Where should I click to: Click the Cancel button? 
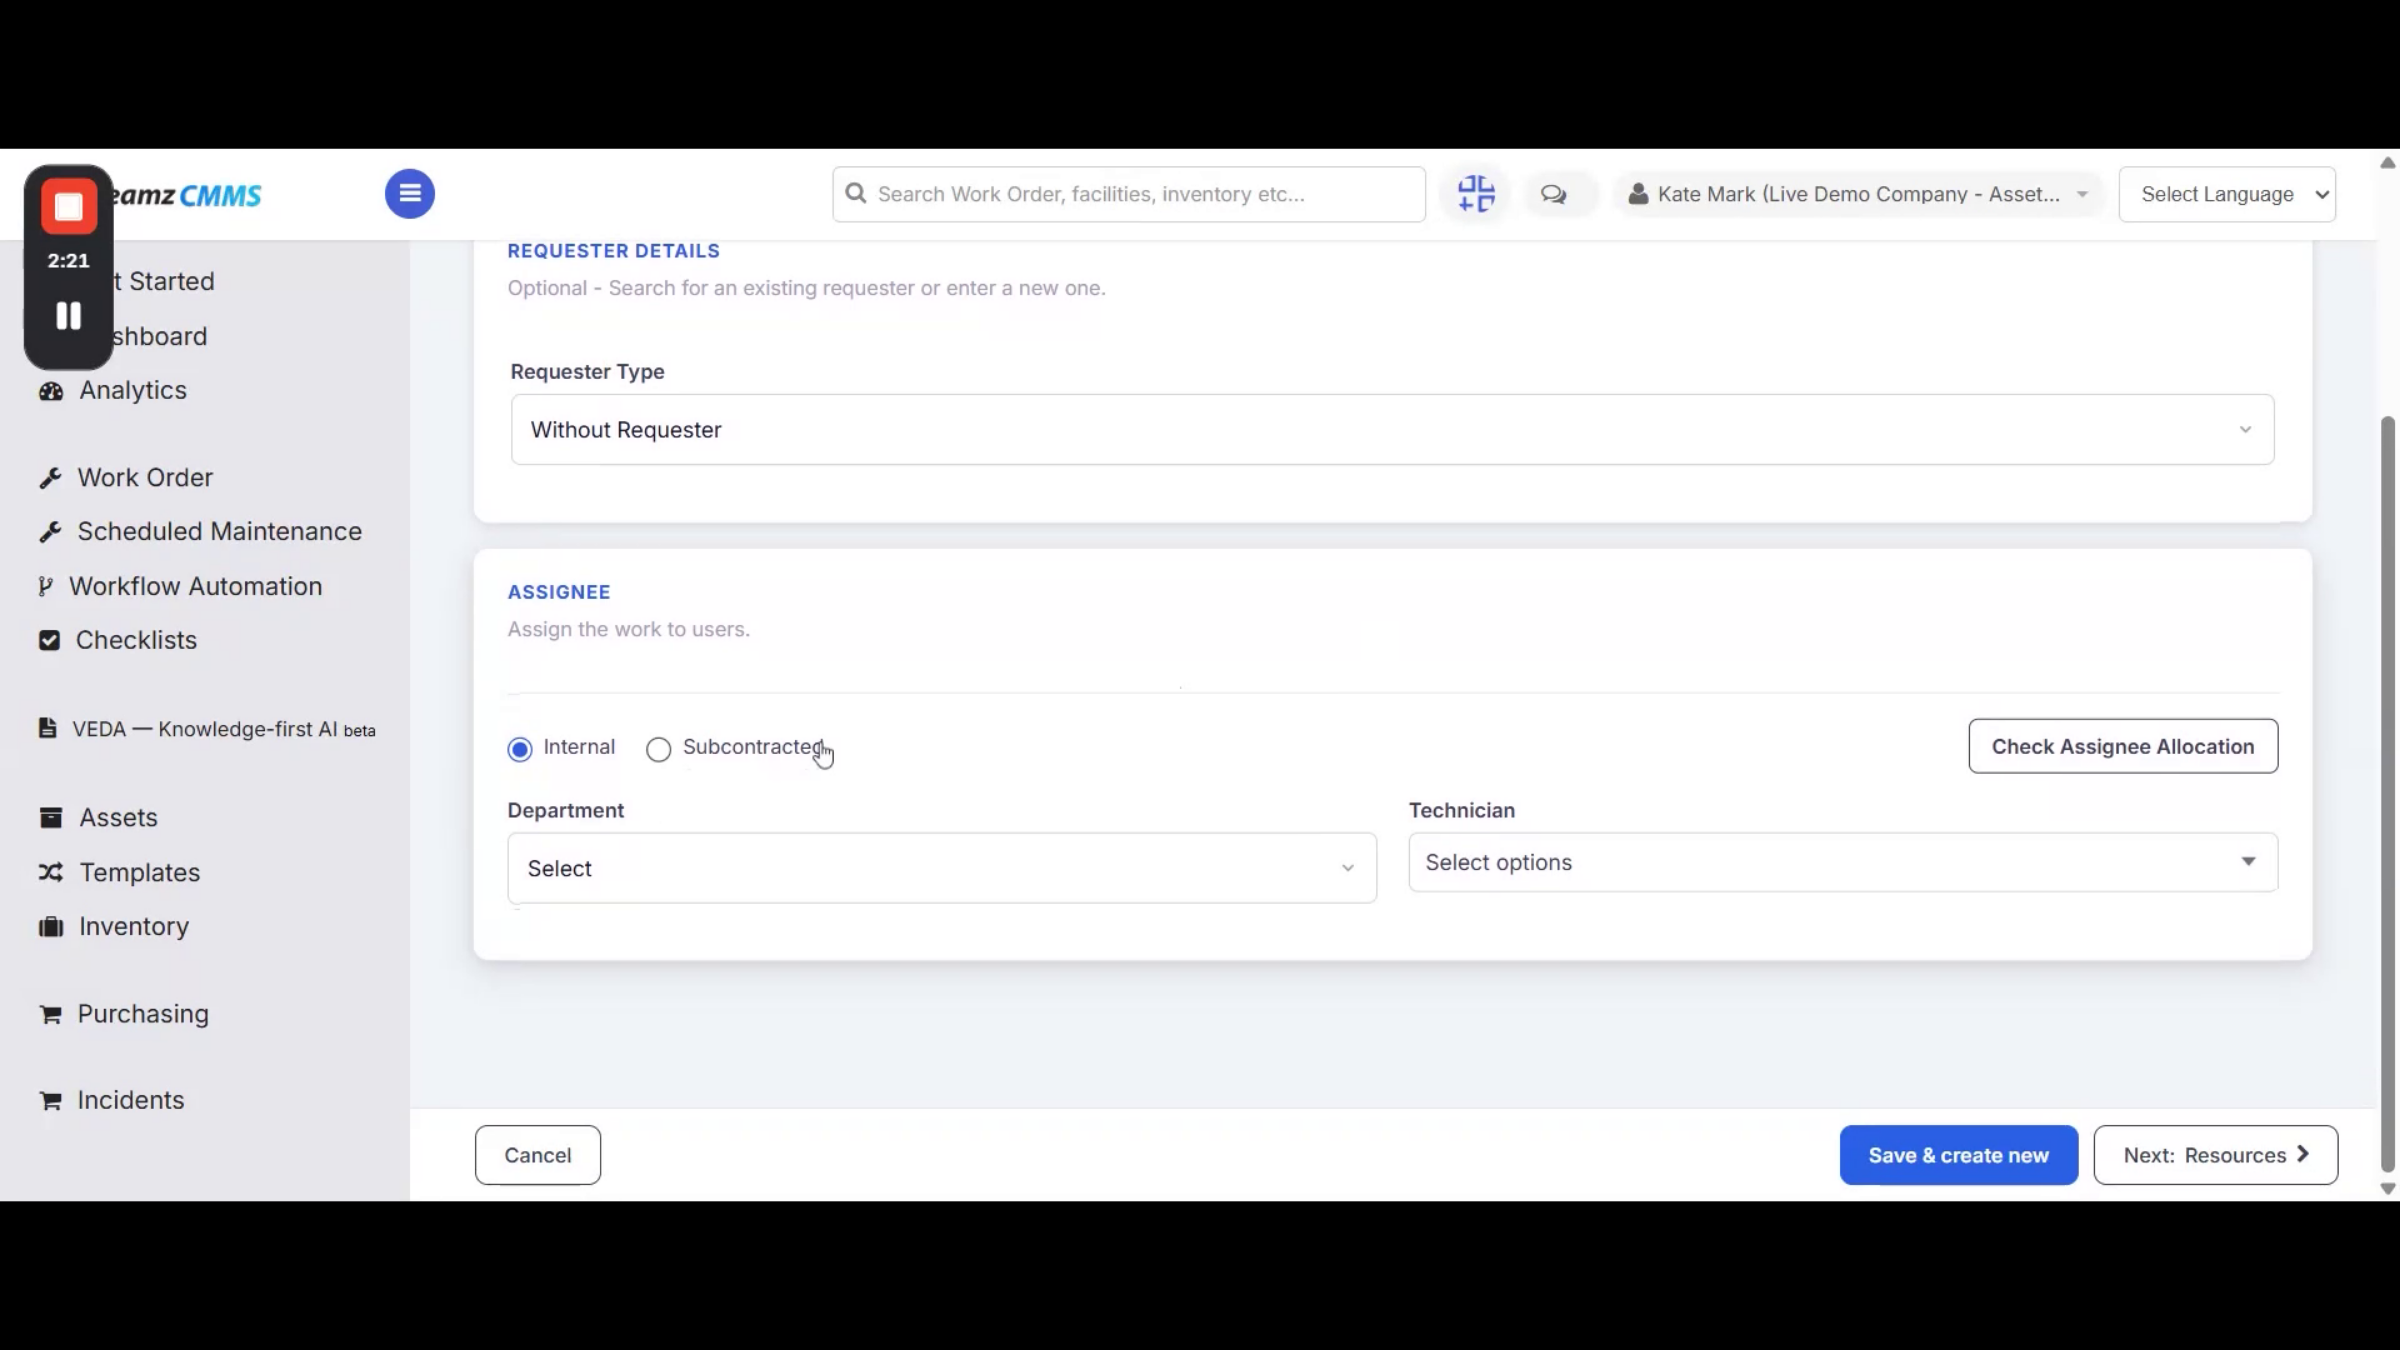tap(538, 1155)
